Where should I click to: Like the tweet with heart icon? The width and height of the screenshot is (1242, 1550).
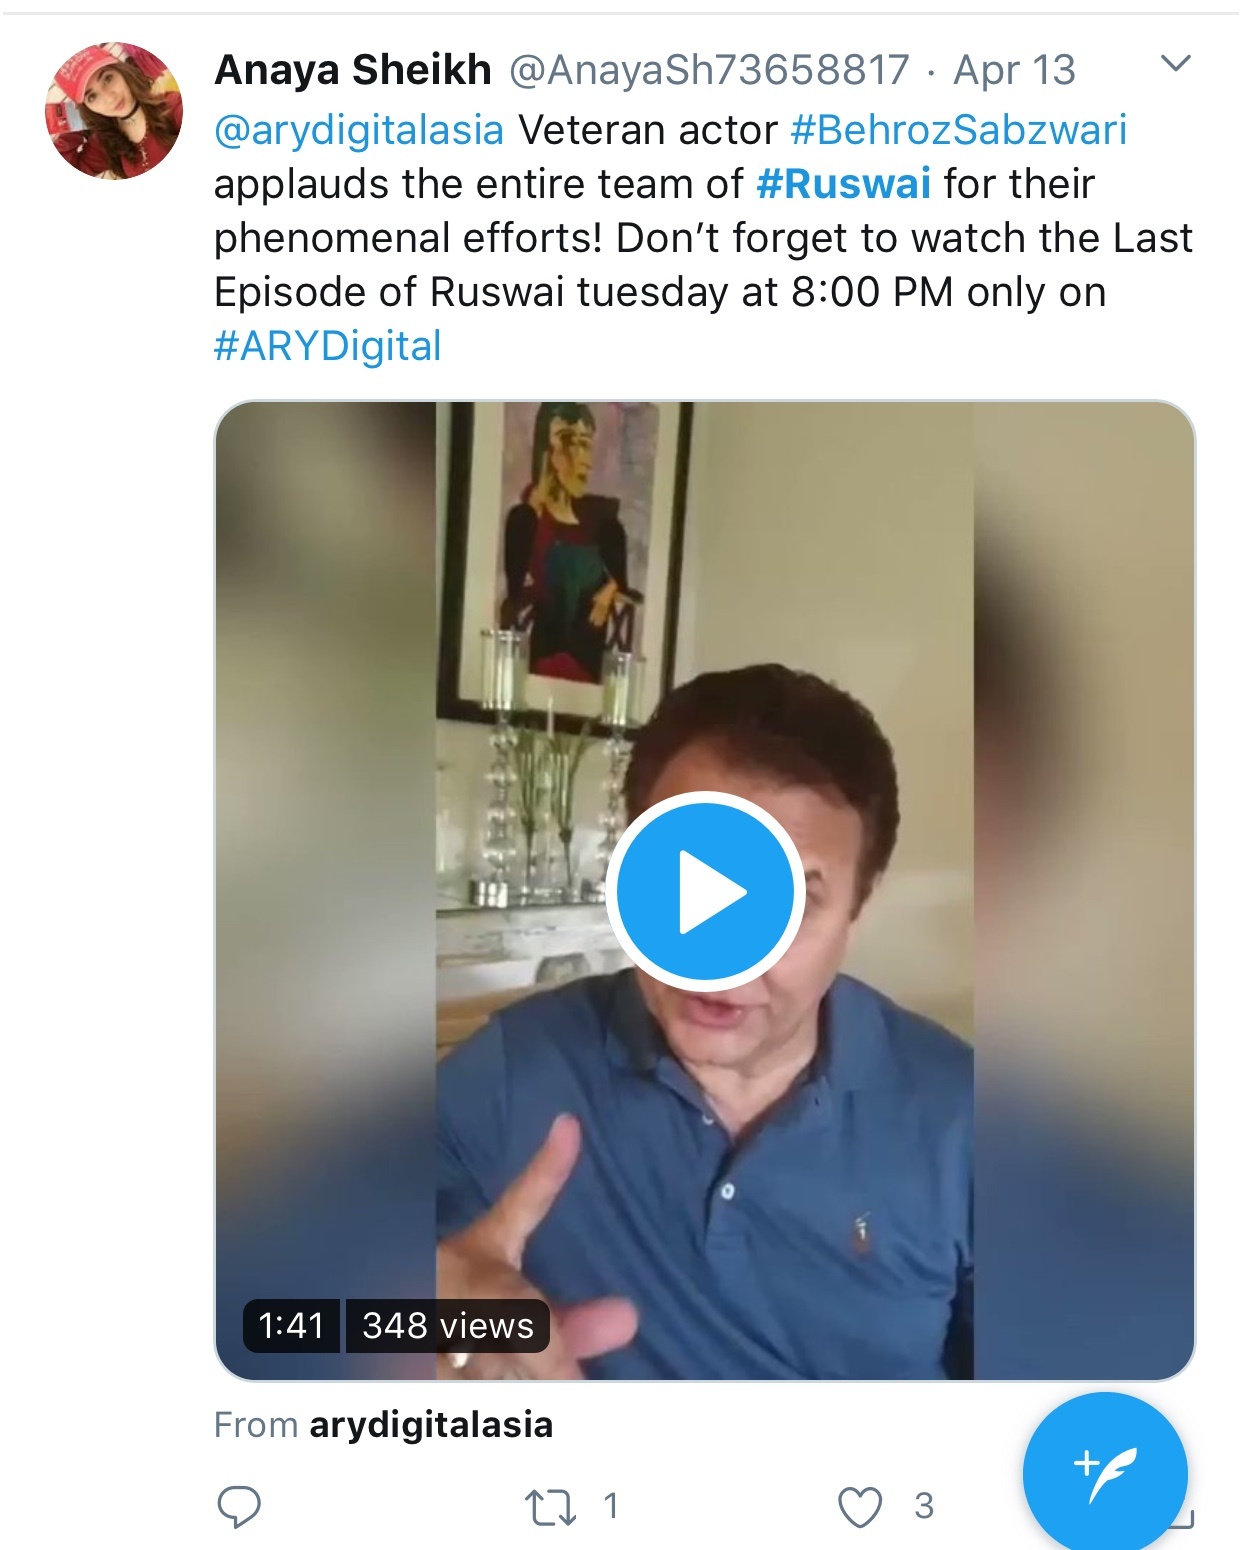[x=860, y=1507]
